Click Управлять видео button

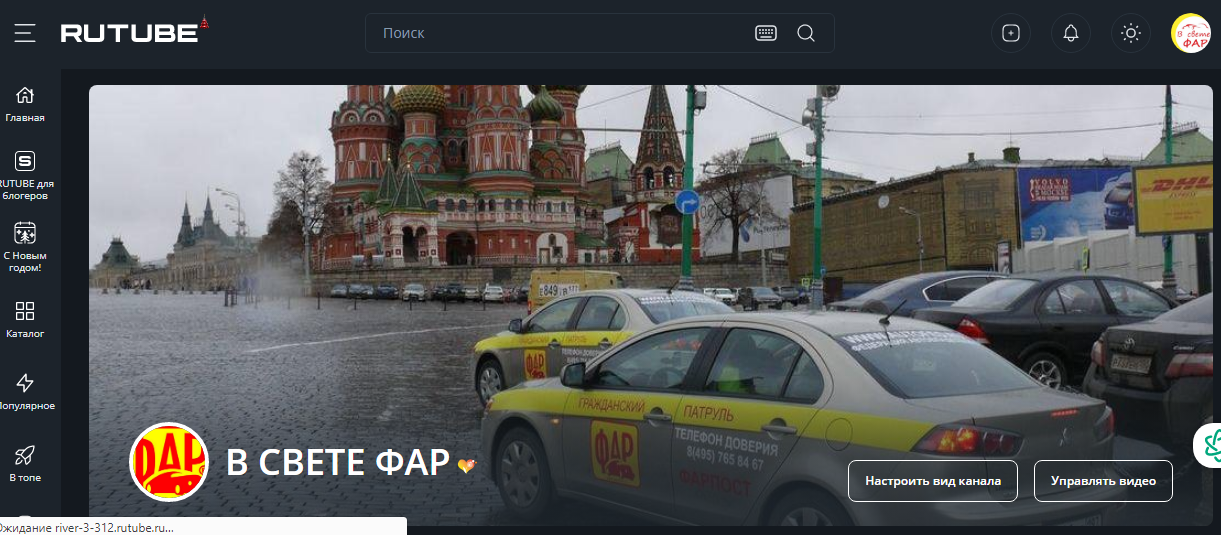pos(1103,481)
